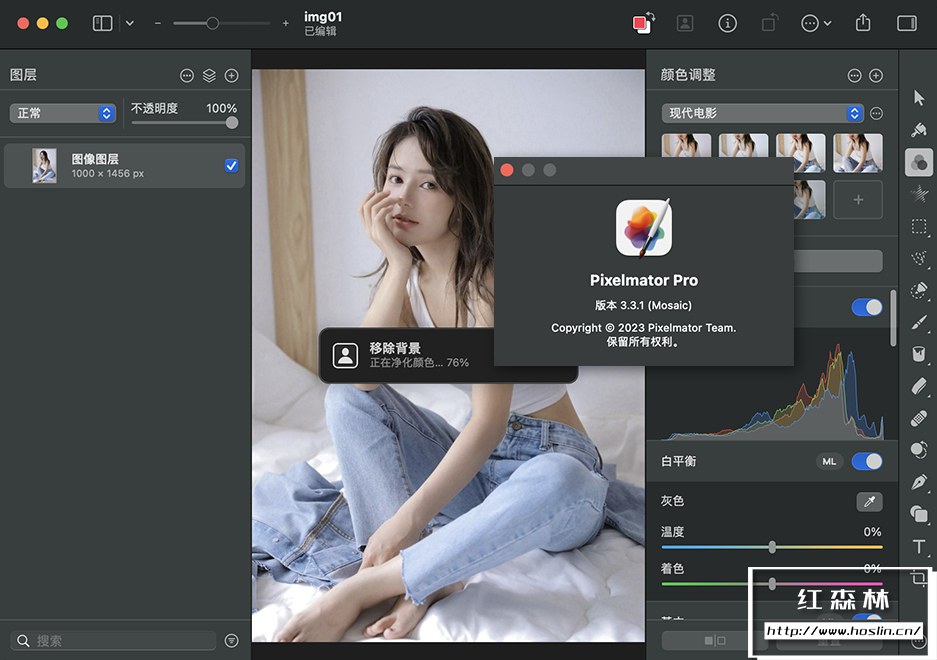Select the Quick Selection tool
Viewport: 937px width, 660px height.
tap(919, 290)
